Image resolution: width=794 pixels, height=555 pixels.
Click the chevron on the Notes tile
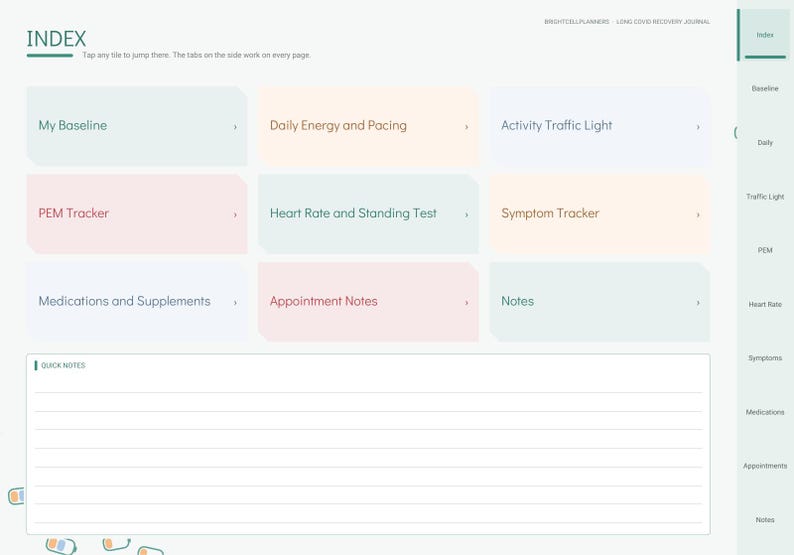tap(698, 303)
